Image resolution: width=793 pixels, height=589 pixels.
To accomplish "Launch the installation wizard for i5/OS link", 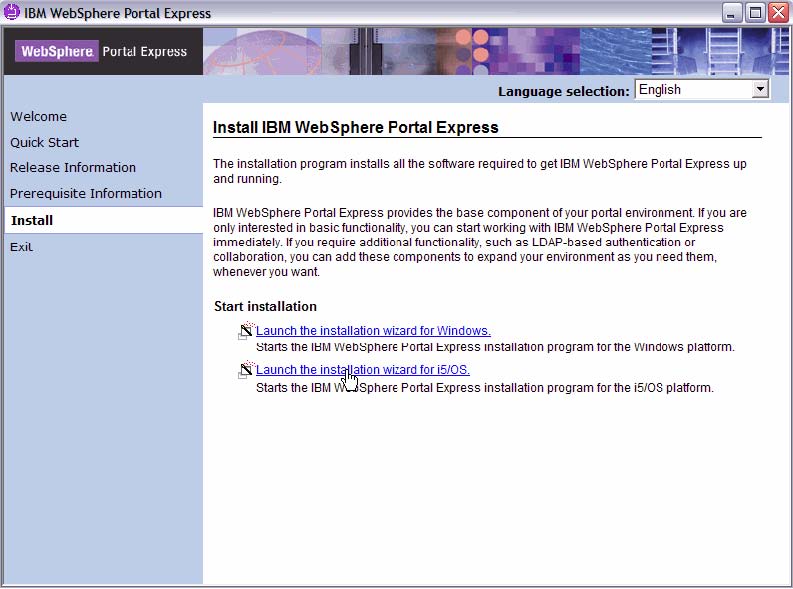I will pos(363,370).
